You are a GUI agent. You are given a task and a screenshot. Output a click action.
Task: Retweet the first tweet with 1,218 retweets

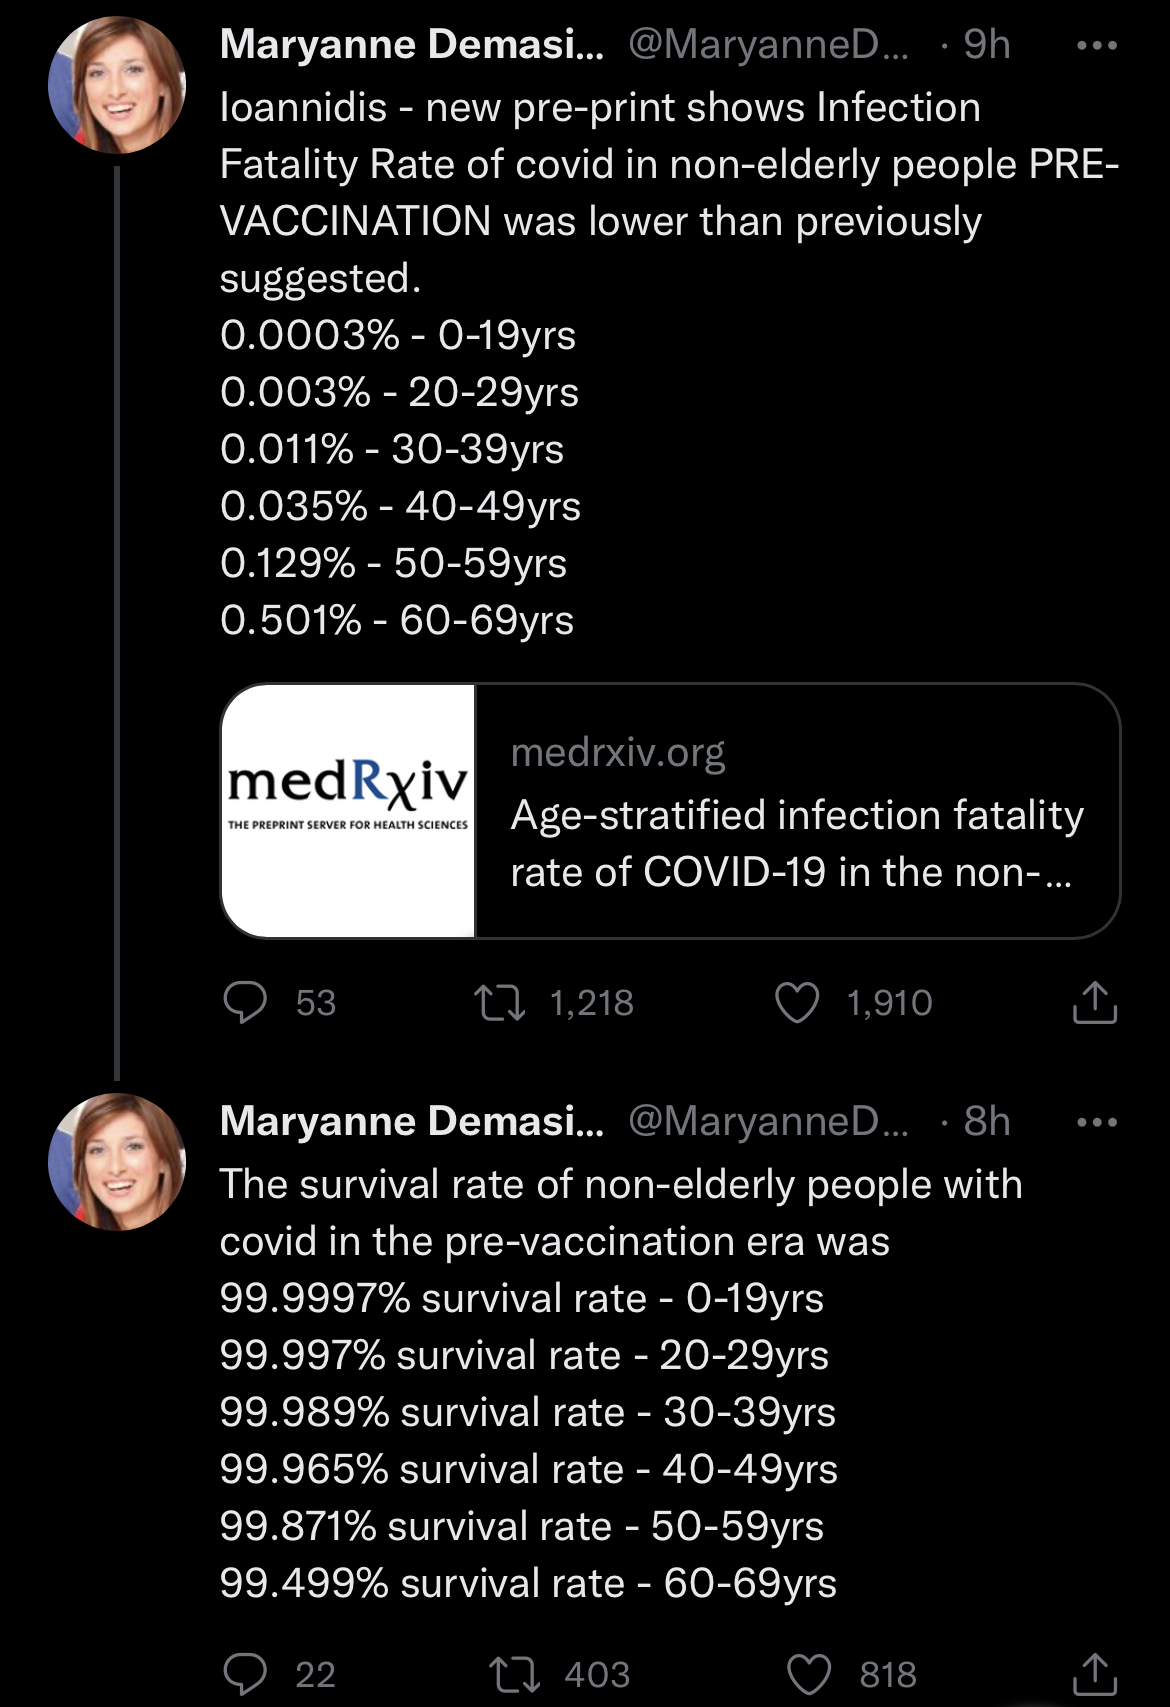pyautogui.click(x=499, y=1003)
